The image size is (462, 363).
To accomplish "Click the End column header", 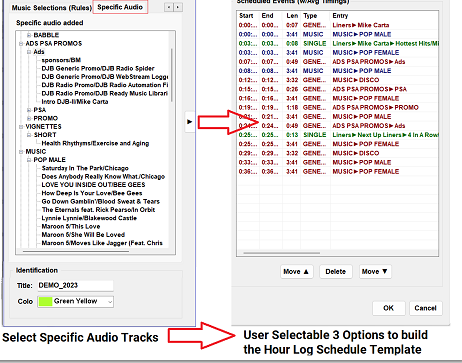I will pos(271,16).
